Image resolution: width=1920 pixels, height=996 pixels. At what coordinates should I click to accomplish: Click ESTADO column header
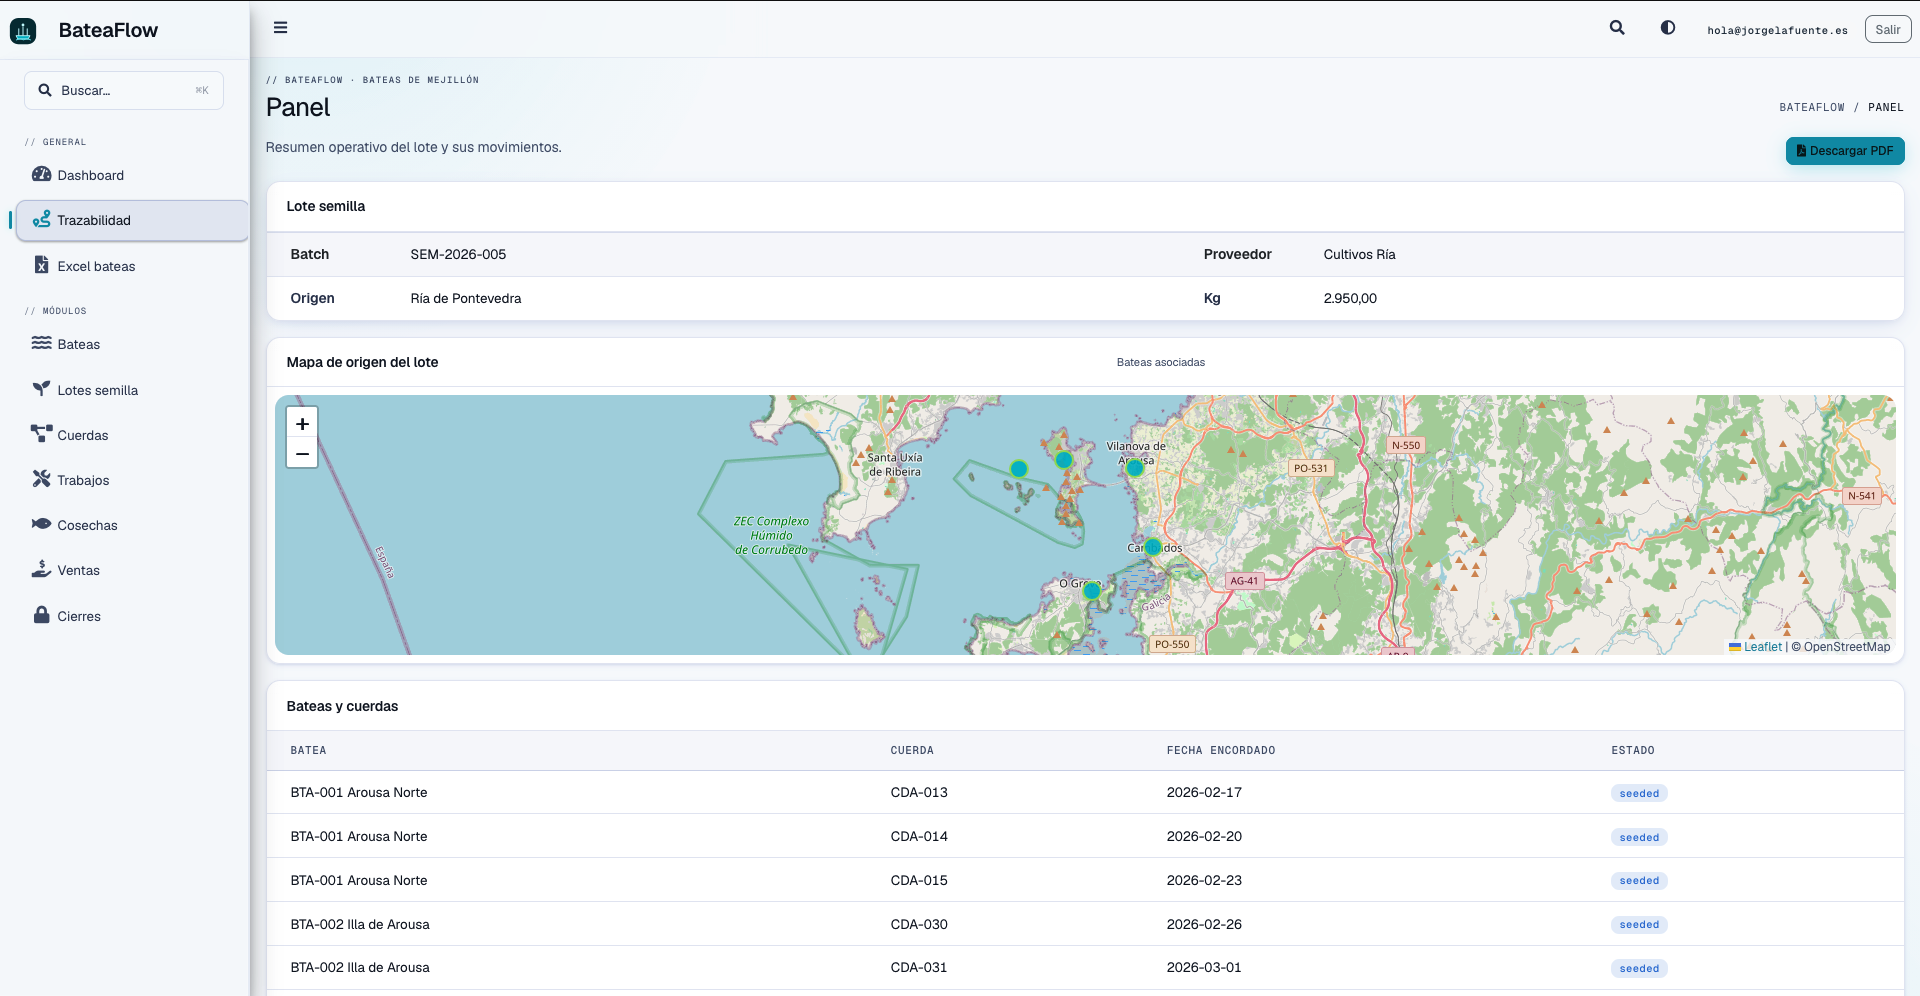pos(1632,750)
